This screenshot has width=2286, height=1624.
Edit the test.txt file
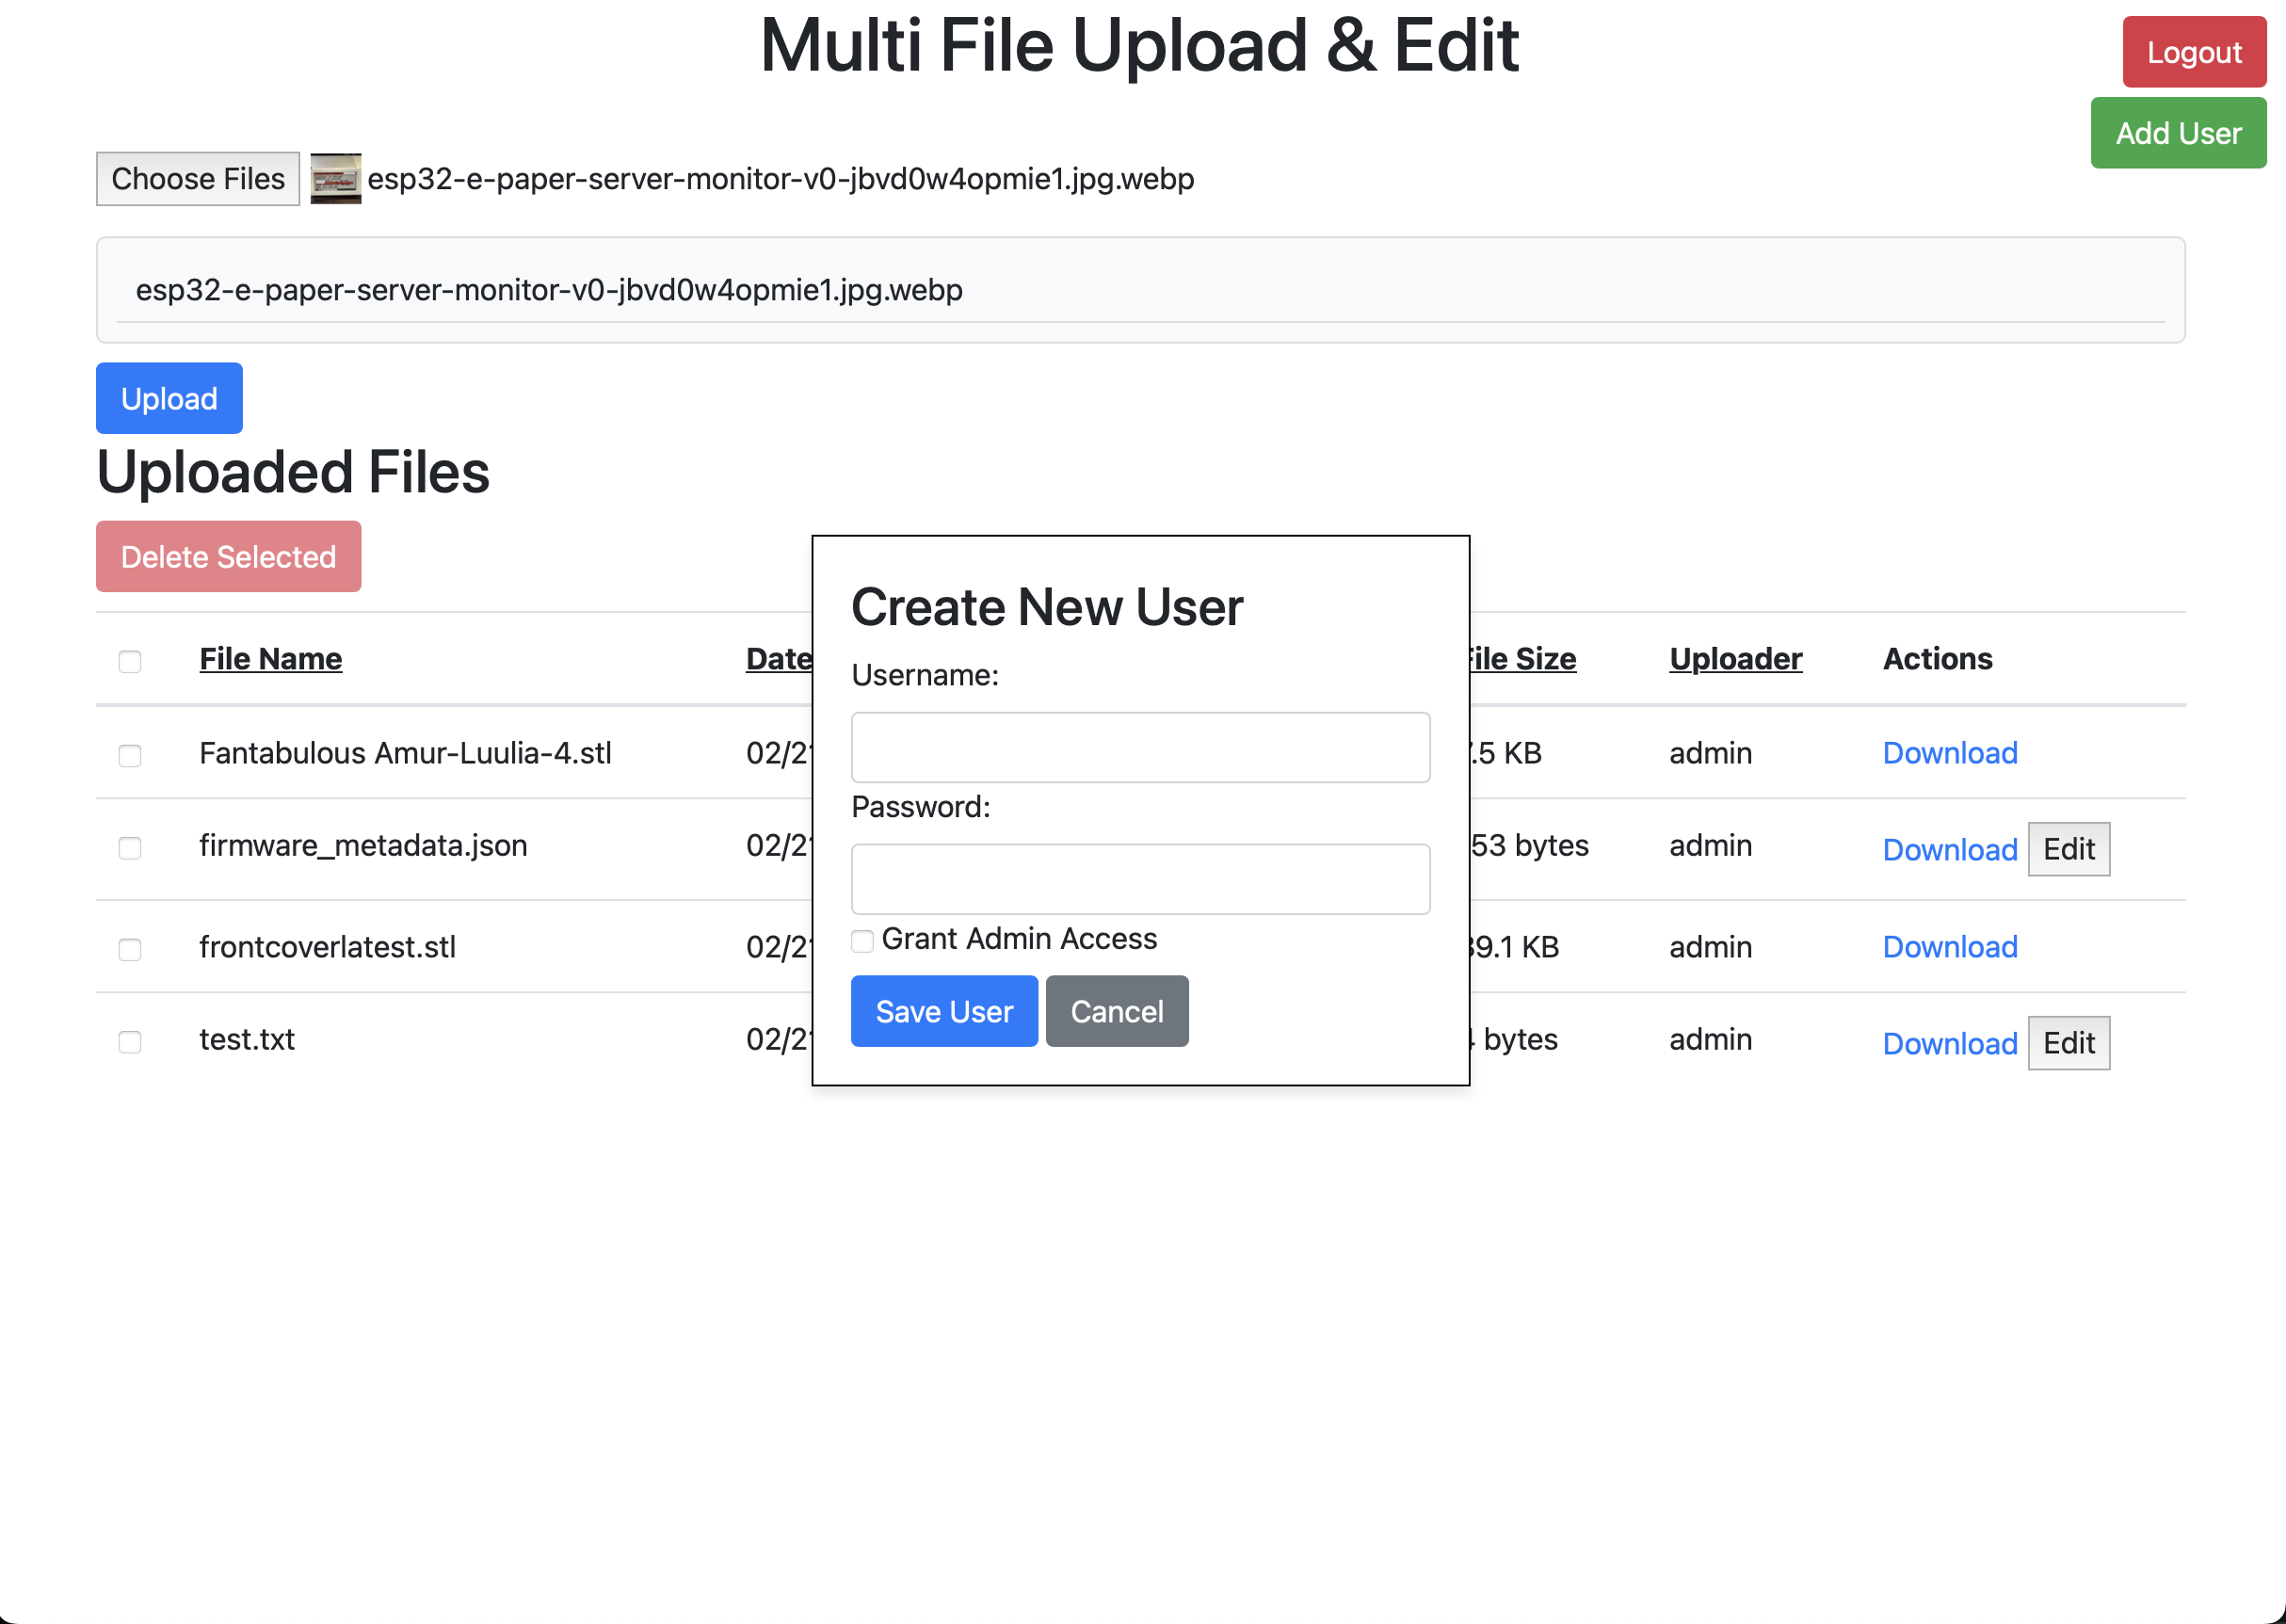tap(2068, 1043)
